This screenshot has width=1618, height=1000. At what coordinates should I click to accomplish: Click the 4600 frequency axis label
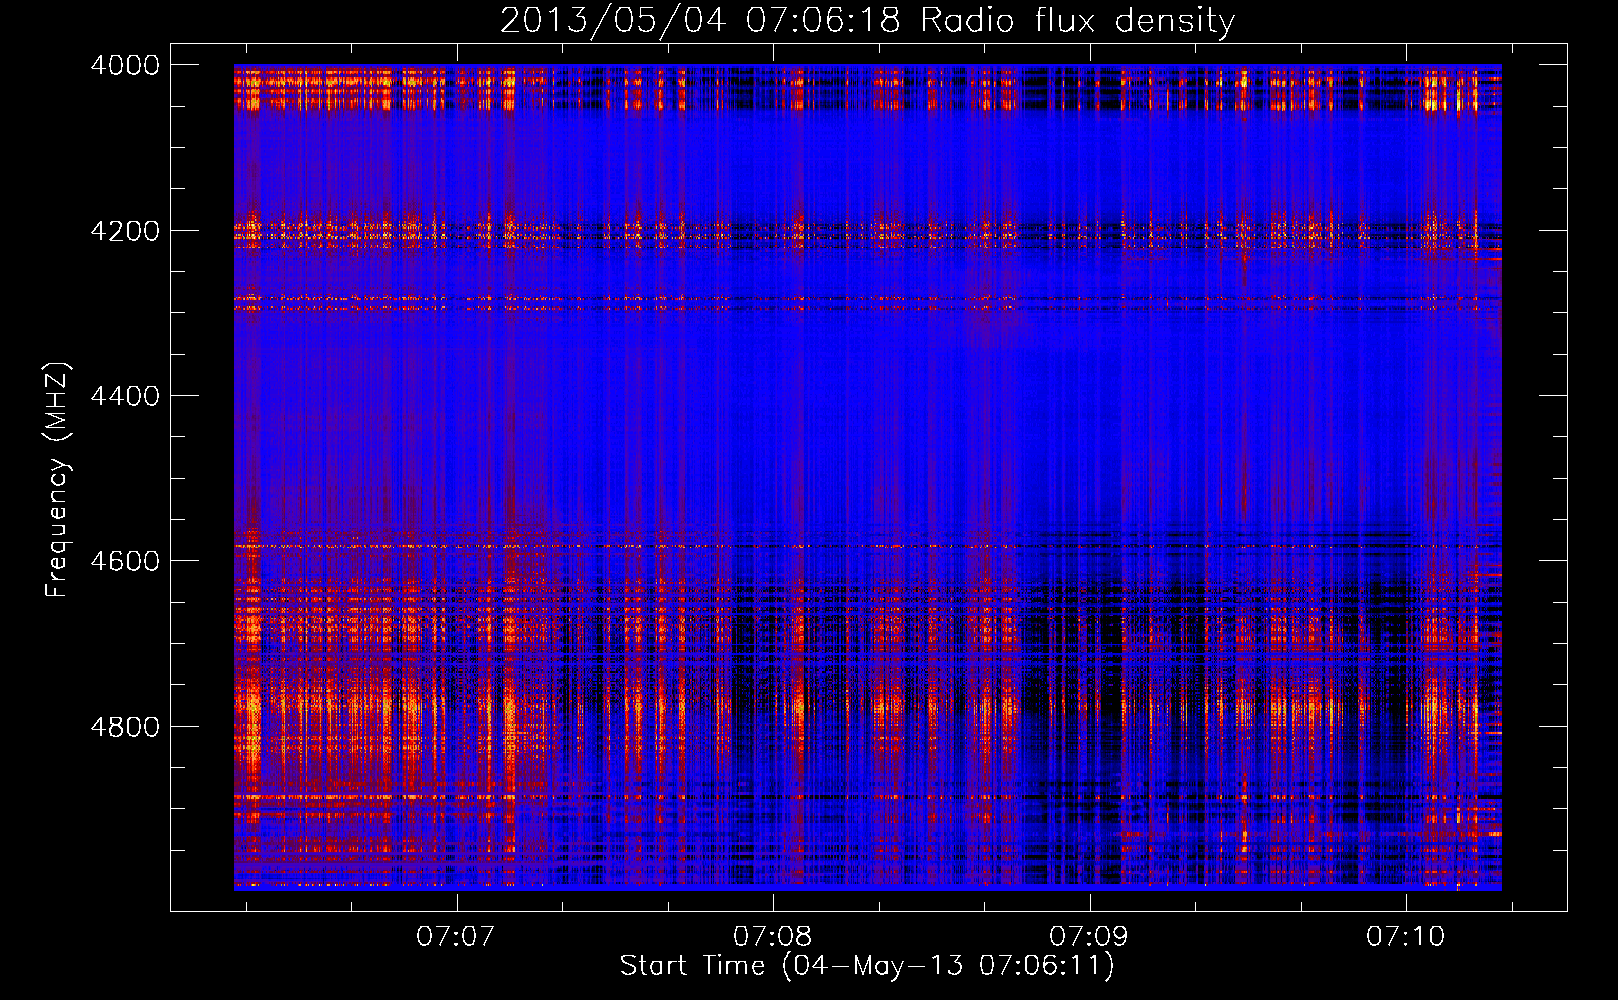click(125, 561)
